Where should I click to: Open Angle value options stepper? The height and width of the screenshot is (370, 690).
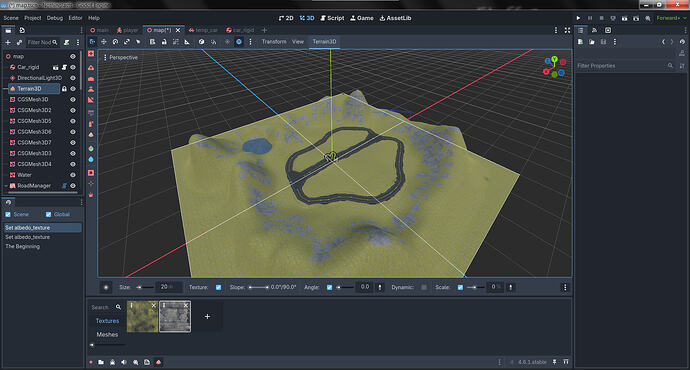pyautogui.click(x=380, y=287)
